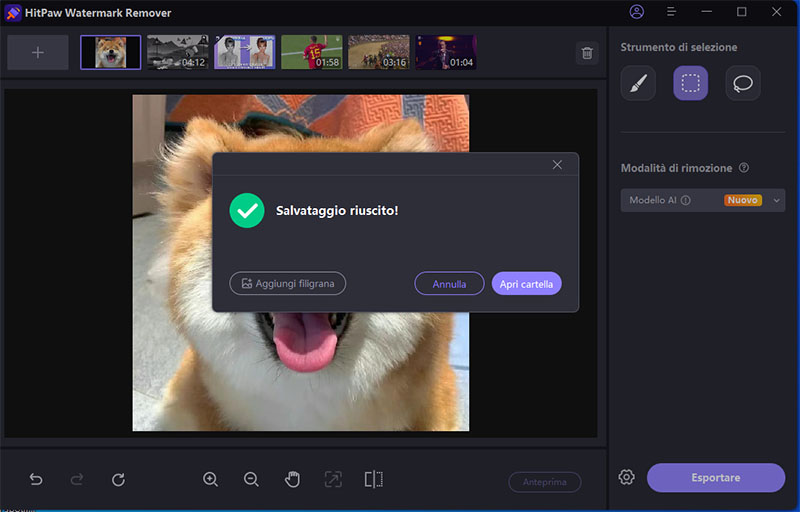Click the Aggiungi filigrana button

(x=288, y=284)
